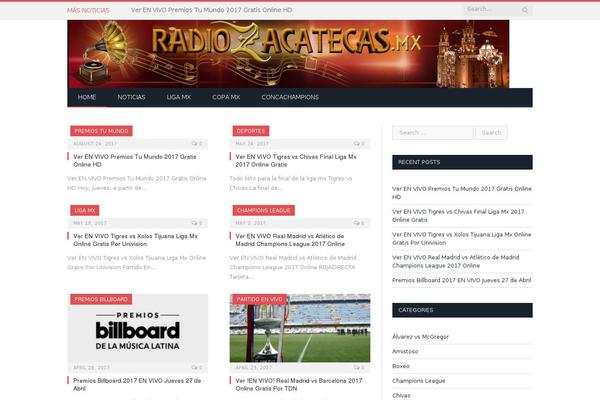Open comment count icon on Real Madrid vs Atlético post
This screenshot has width=600, height=400.
359,223
